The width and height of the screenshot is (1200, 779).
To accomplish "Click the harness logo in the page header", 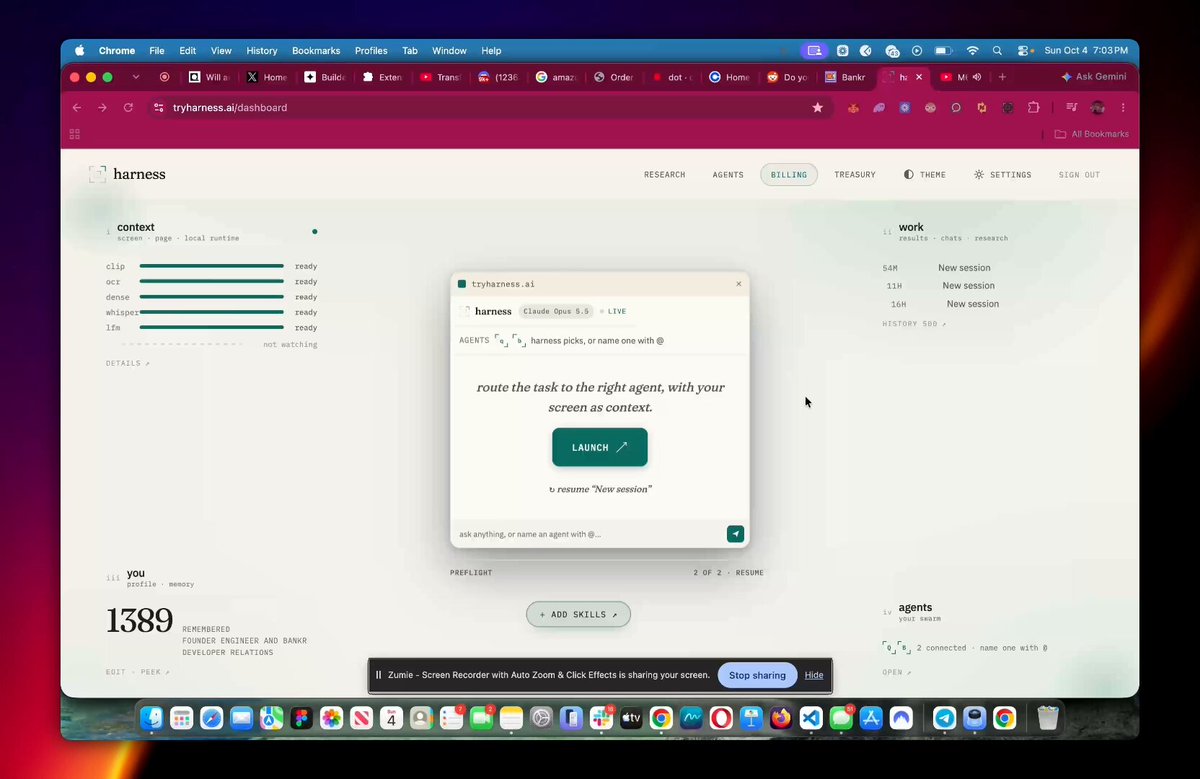I will click(127, 174).
